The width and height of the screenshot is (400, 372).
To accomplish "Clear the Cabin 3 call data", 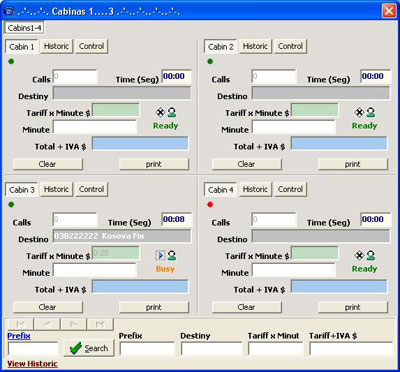I will click(48, 307).
